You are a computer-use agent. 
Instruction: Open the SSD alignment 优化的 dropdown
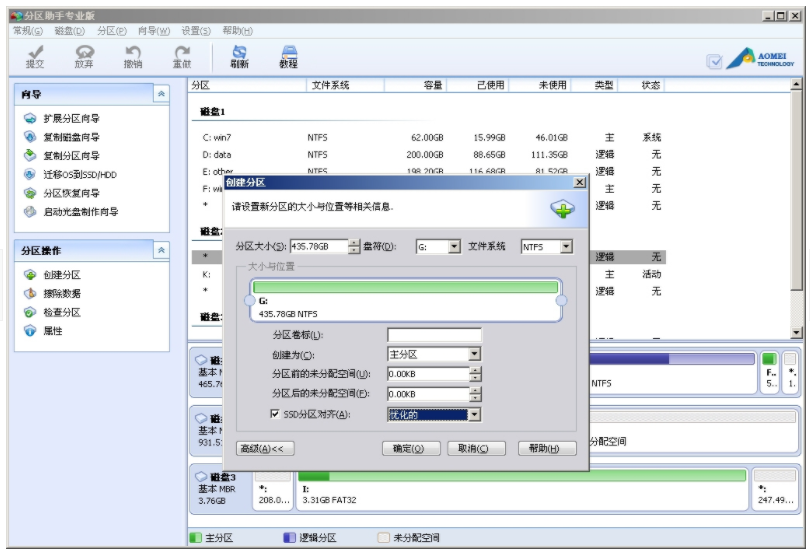[x=474, y=414]
